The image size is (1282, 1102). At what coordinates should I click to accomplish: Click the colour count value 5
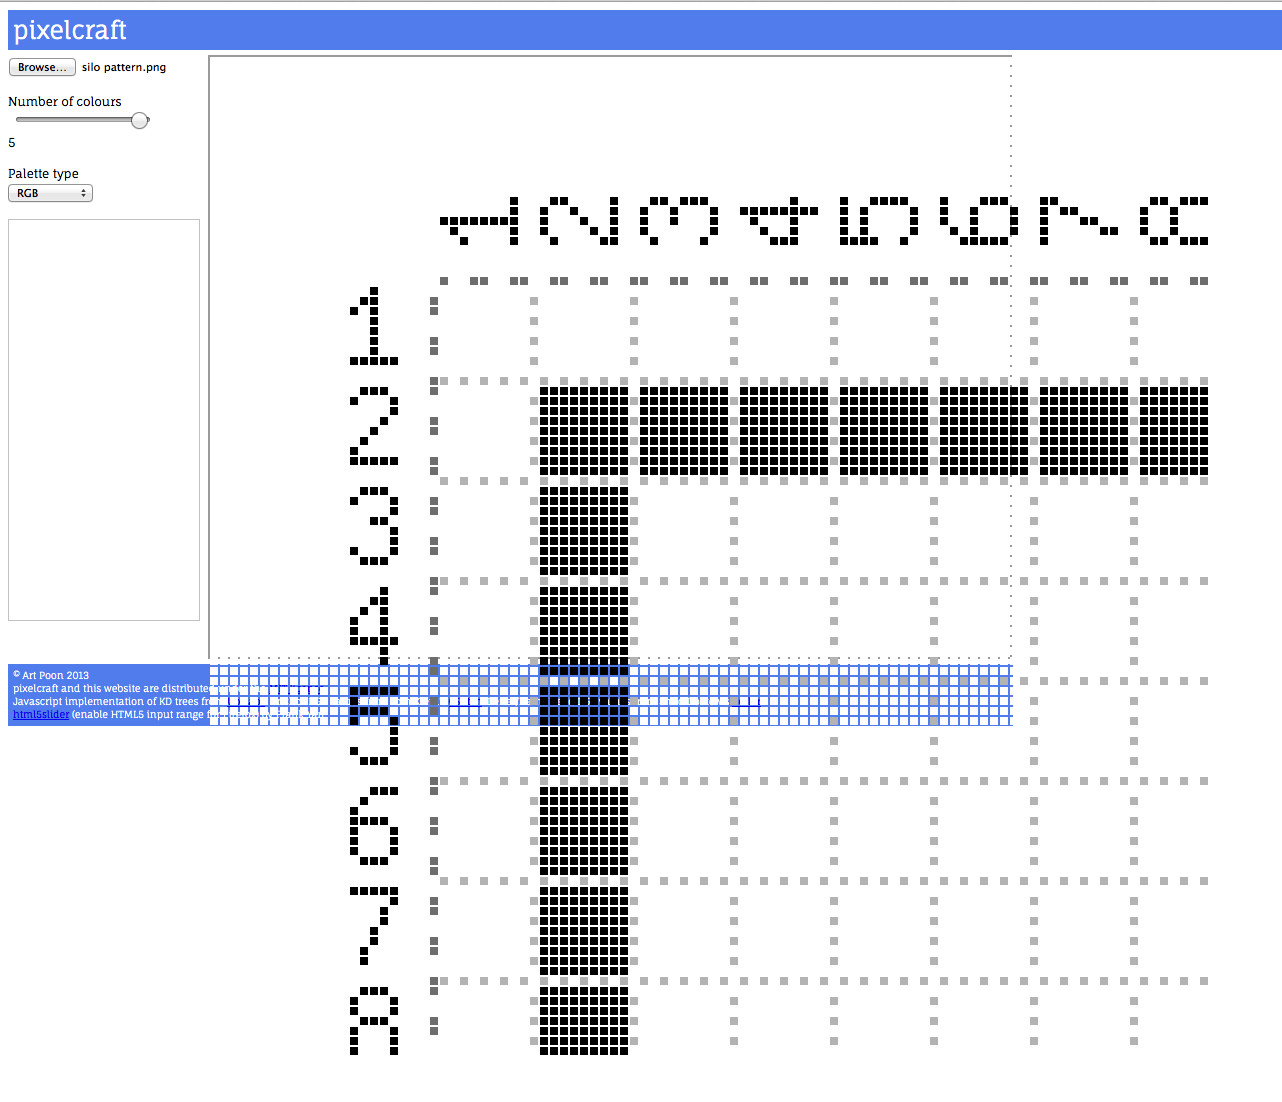[12, 143]
